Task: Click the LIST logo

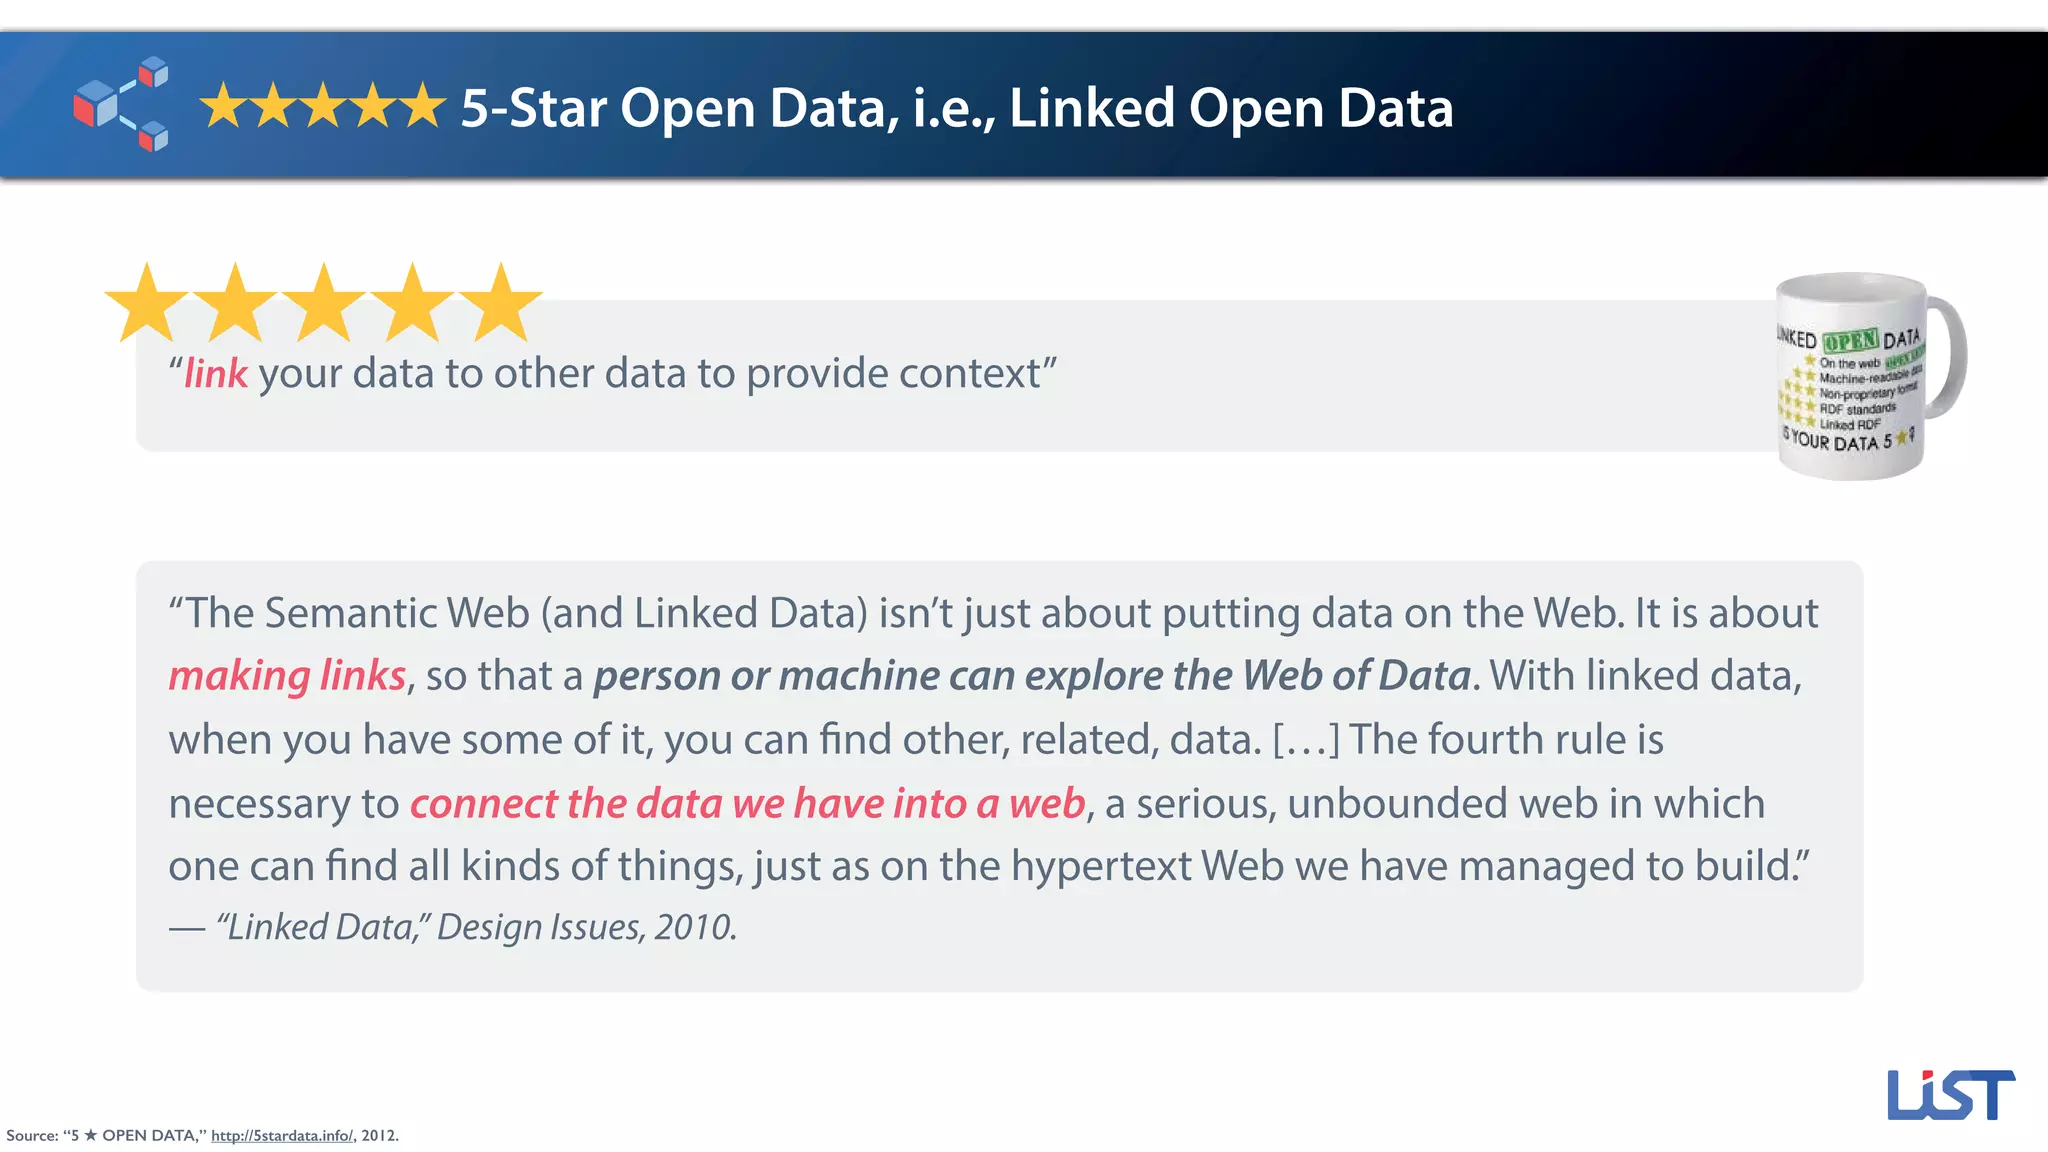Action: coord(1950,1095)
